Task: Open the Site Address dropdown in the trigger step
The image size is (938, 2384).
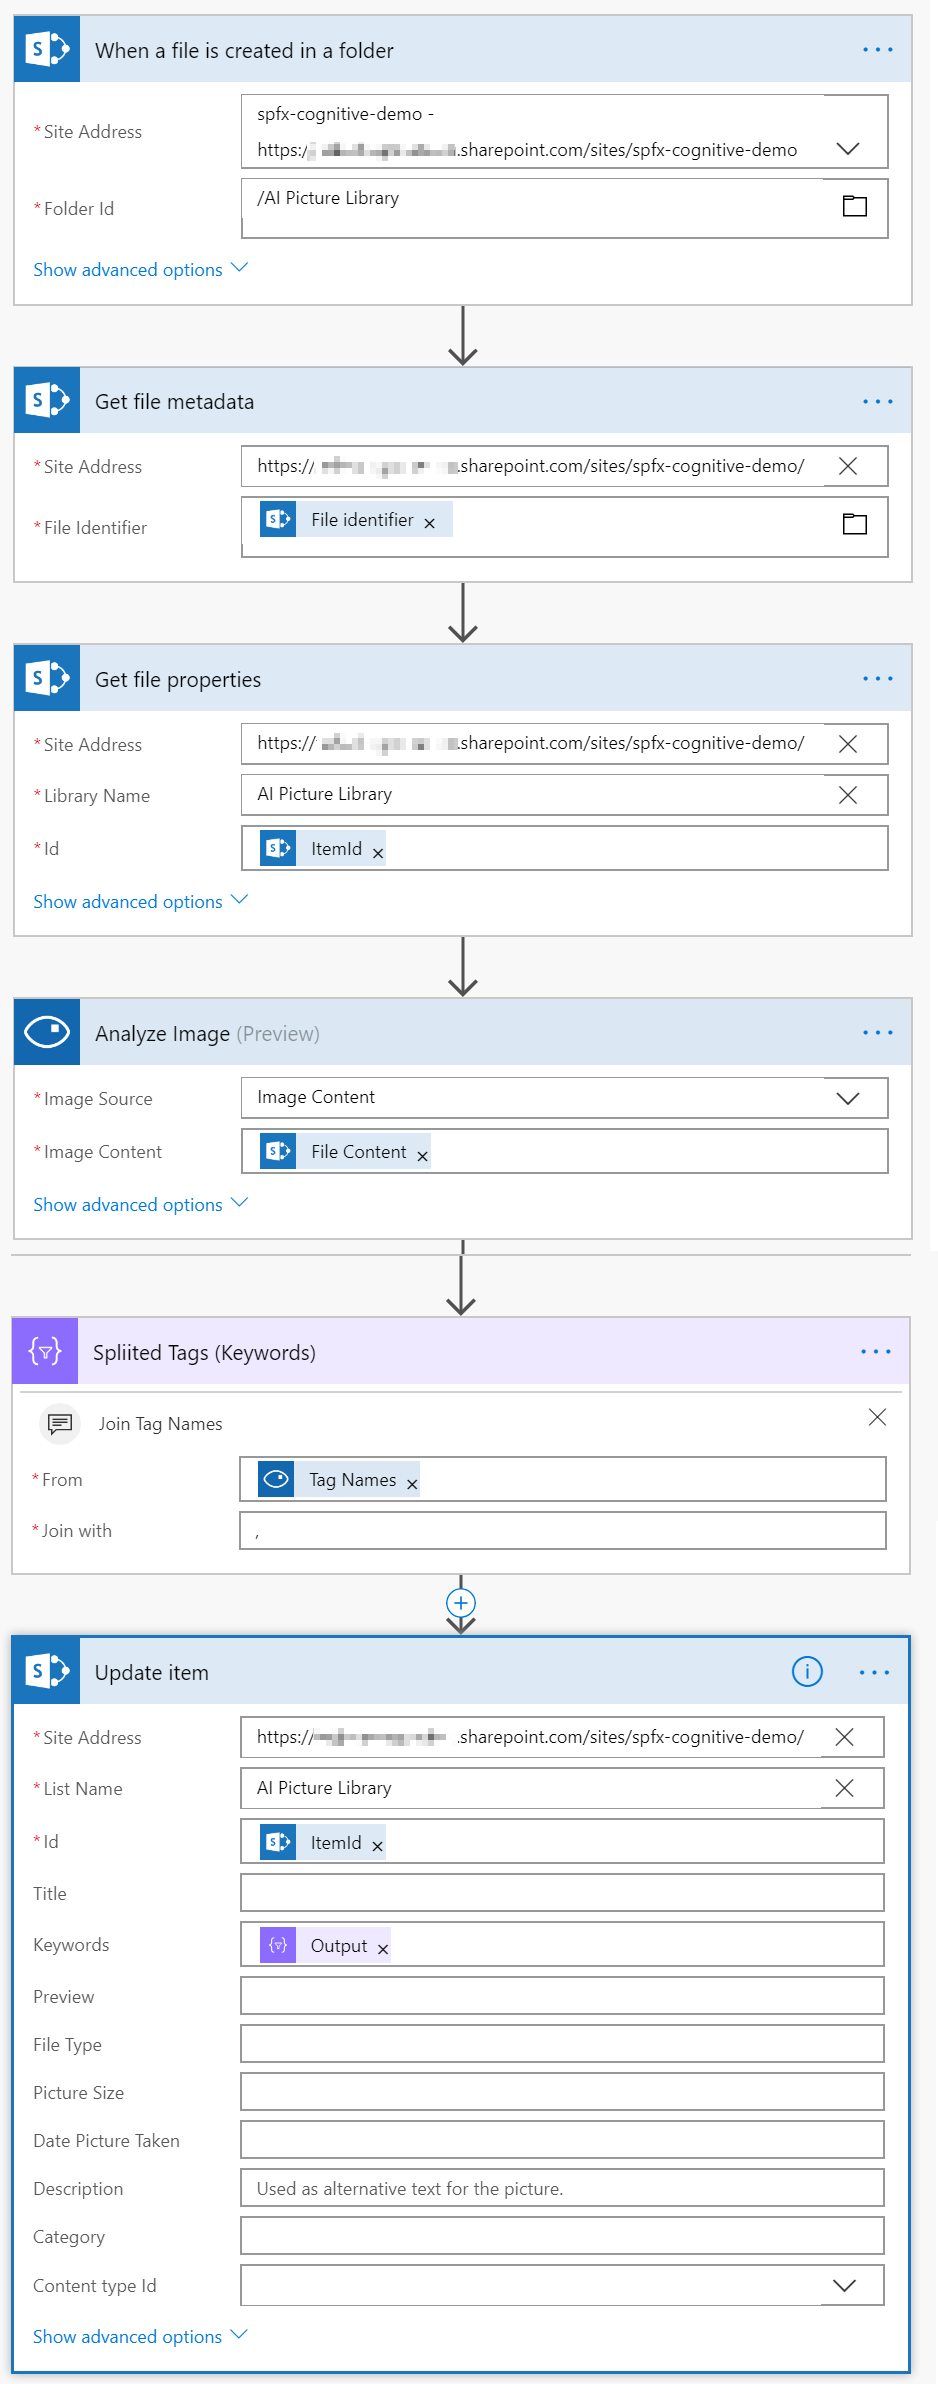Action: point(848,149)
